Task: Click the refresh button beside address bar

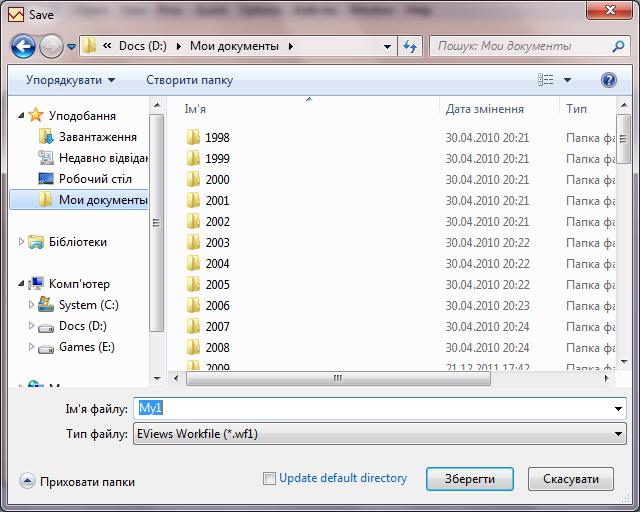Action: (x=410, y=46)
